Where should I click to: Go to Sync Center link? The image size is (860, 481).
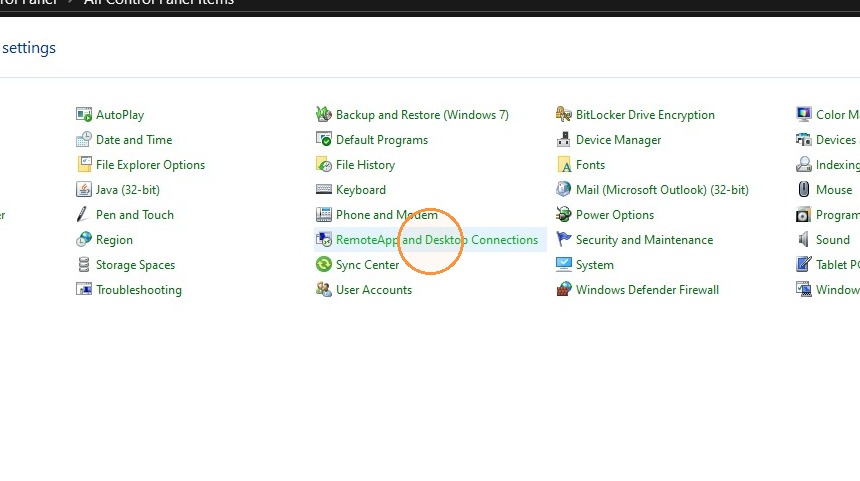point(367,265)
